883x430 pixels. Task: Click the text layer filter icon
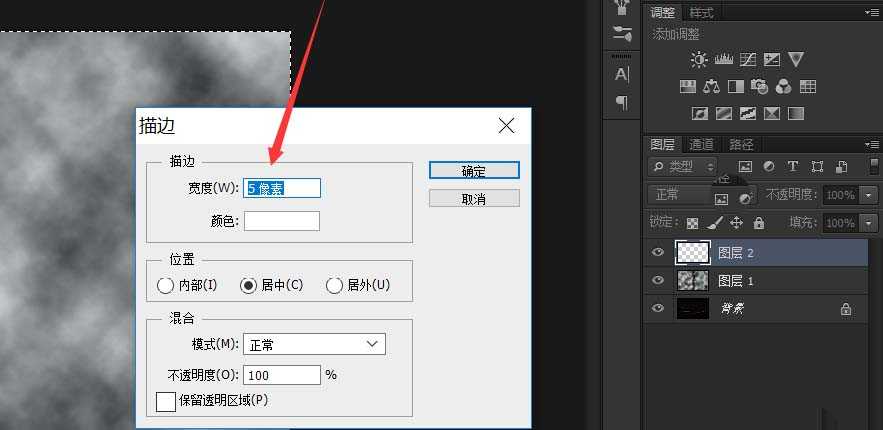793,166
